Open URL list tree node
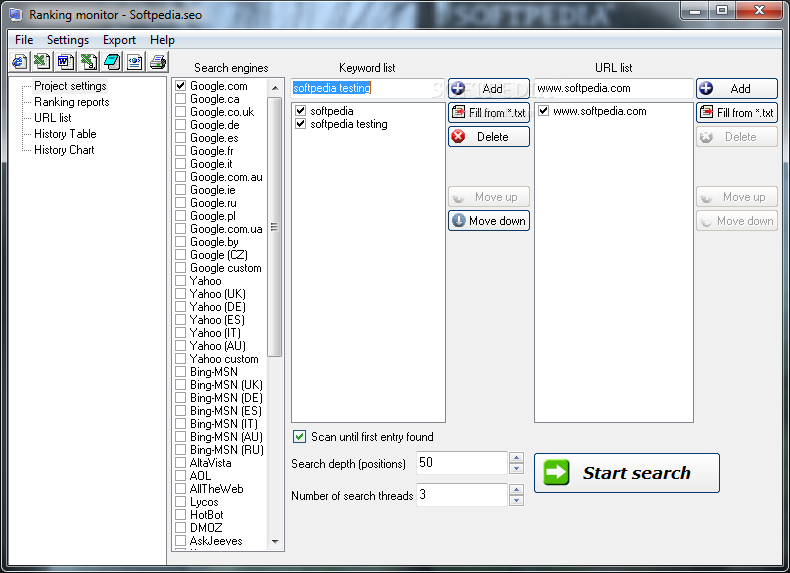790x573 pixels. 53,118
